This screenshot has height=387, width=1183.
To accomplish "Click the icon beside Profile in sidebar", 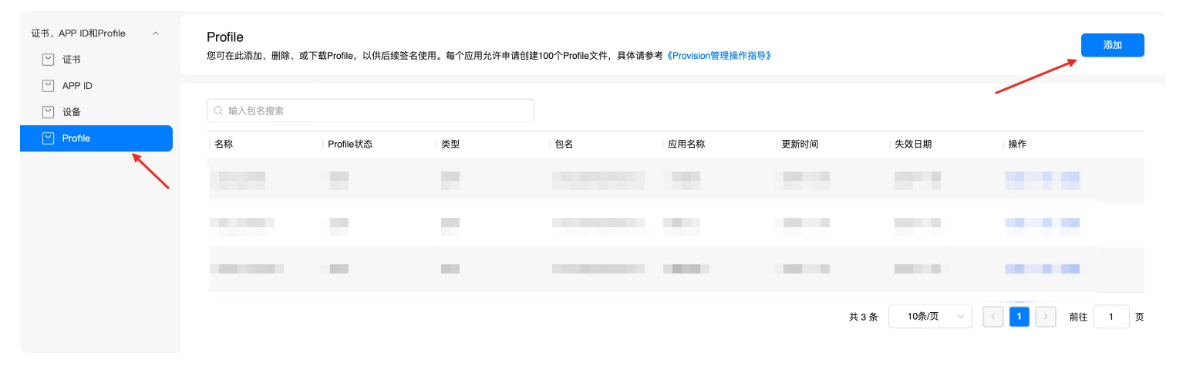I will click(48, 138).
